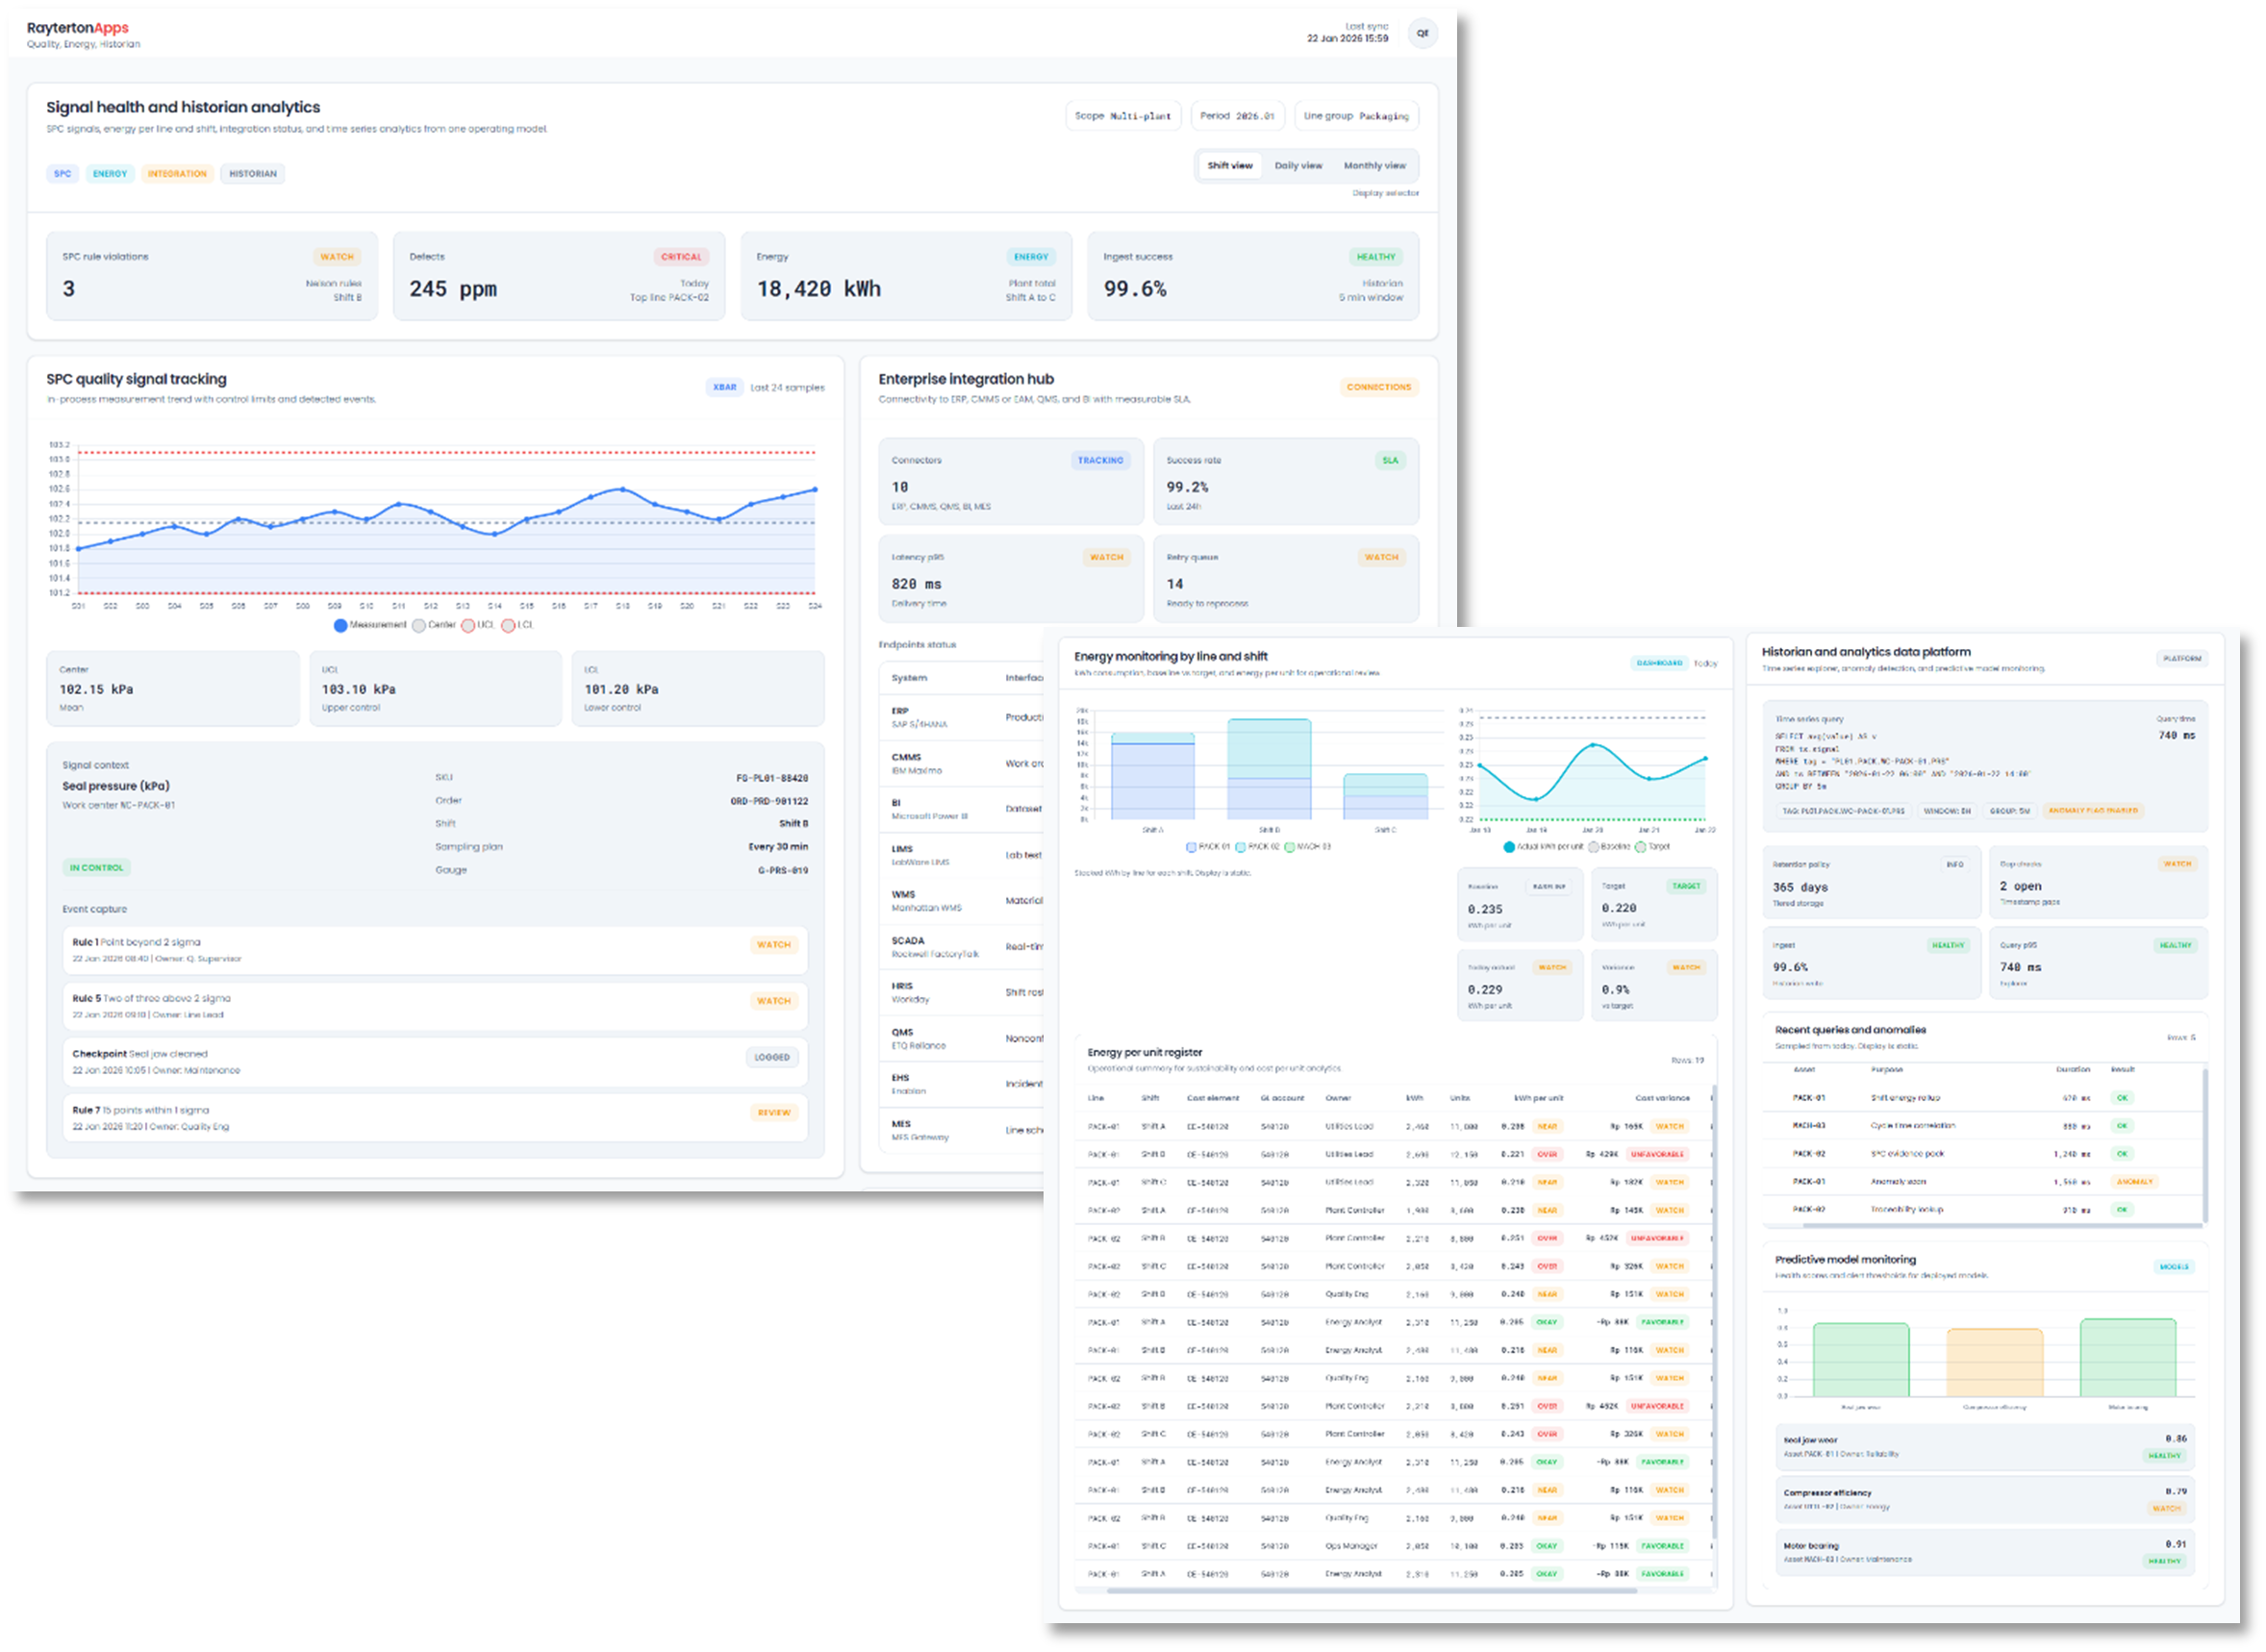Open the Line group Packaging selector

[x=1357, y=115]
